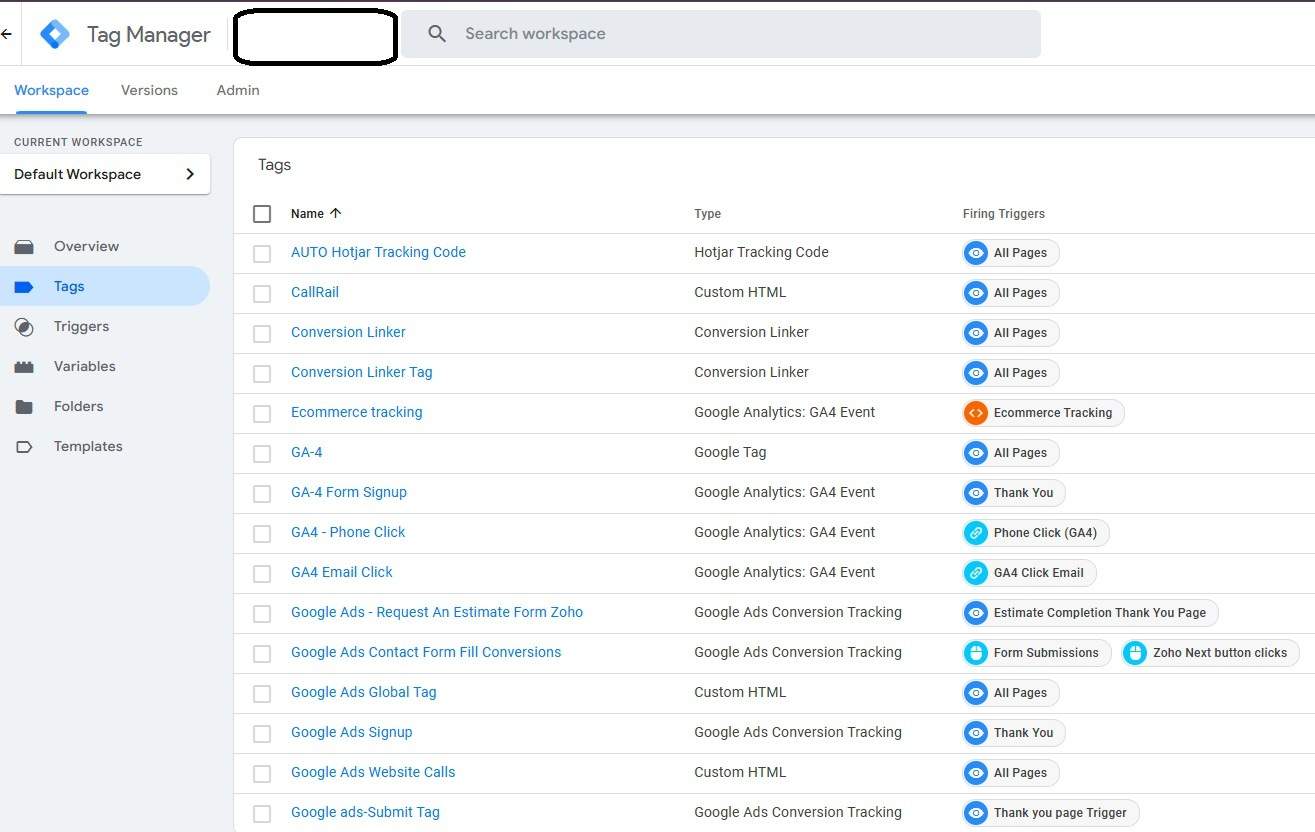Screen dimensions: 1315x832
Task: Switch to the Versions tab
Action: [149, 90]
